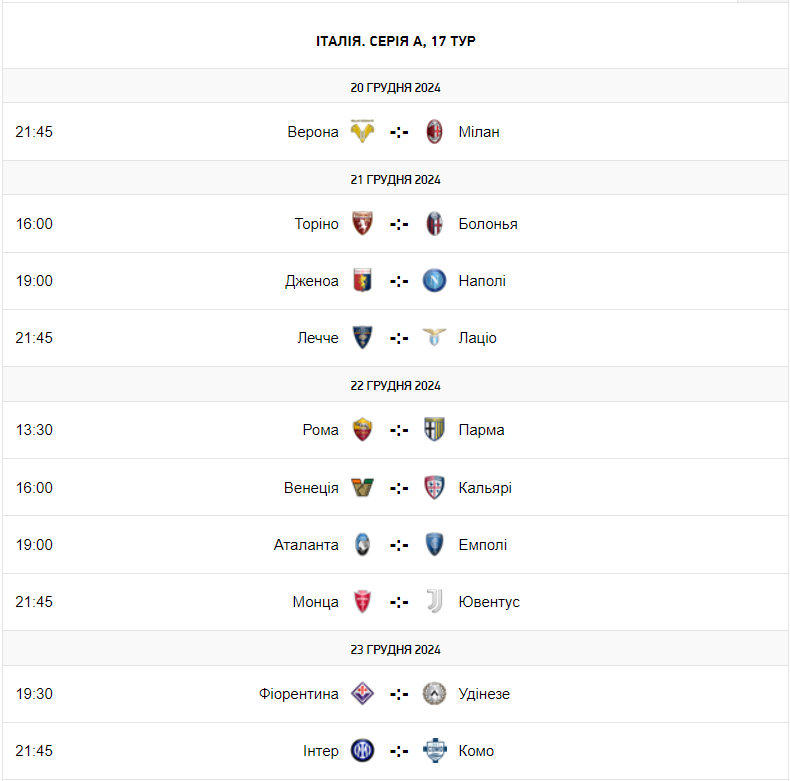Screen dimensions: 790x781
Task: Click the Удінезе team name
Action: (x=484, y=694)
